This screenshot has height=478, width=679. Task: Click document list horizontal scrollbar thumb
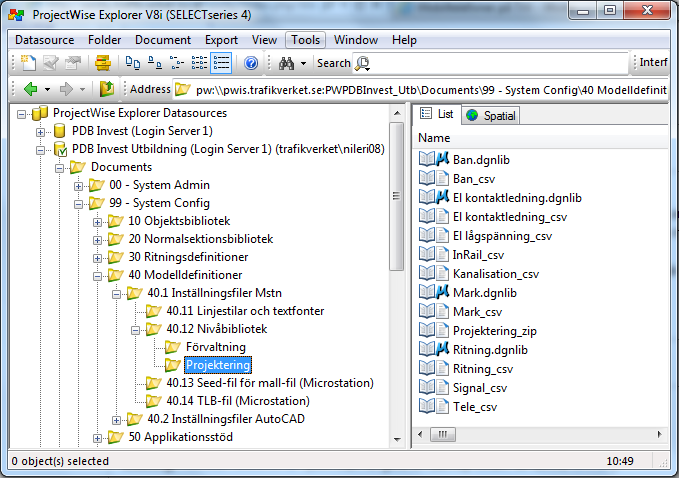[x=443, y=434]
